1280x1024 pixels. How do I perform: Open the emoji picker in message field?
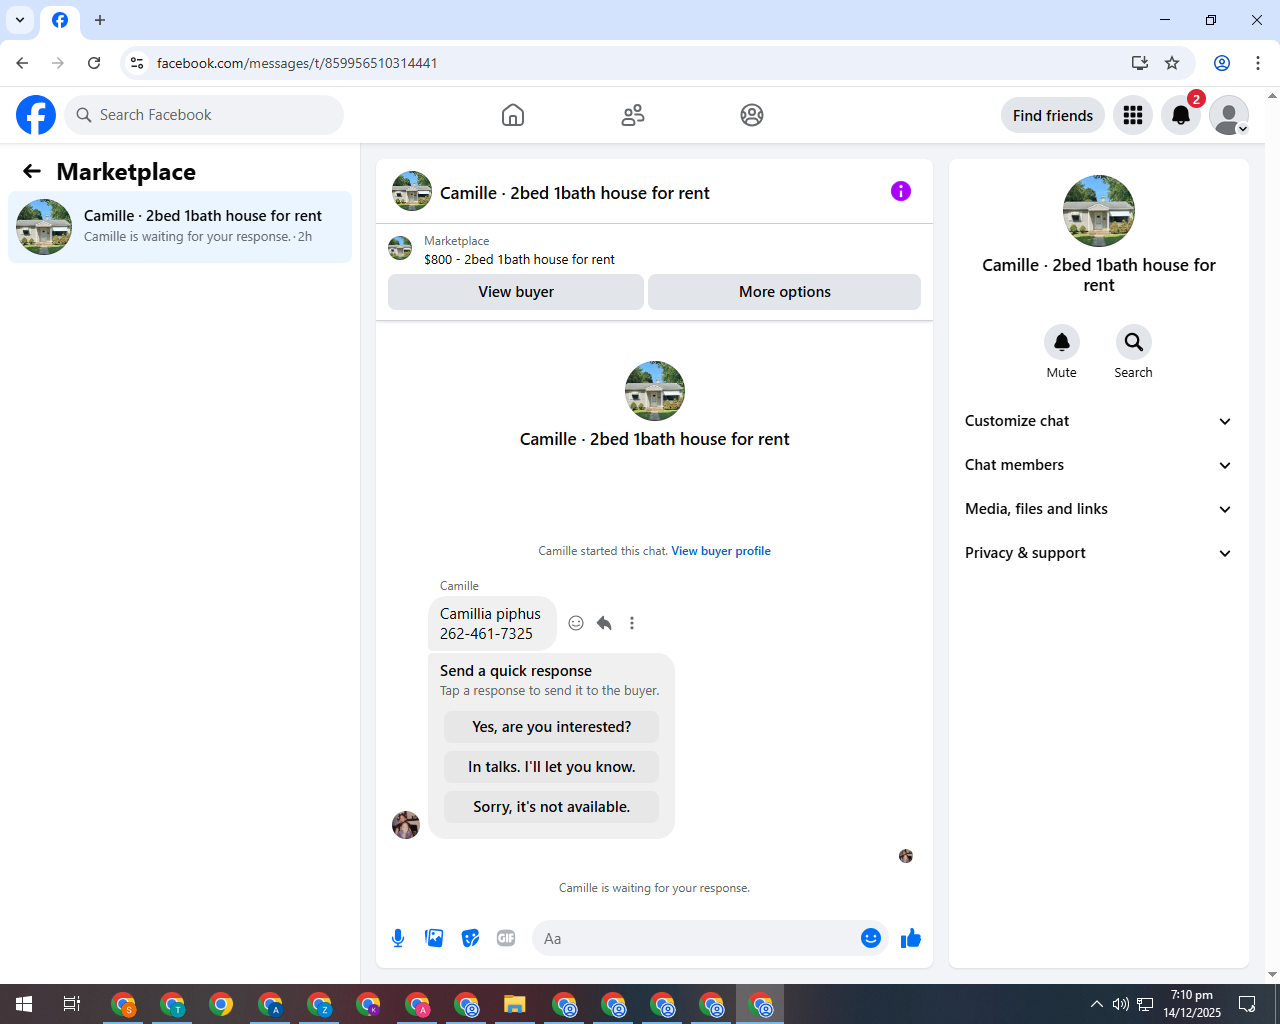click(x=871, y=938)
